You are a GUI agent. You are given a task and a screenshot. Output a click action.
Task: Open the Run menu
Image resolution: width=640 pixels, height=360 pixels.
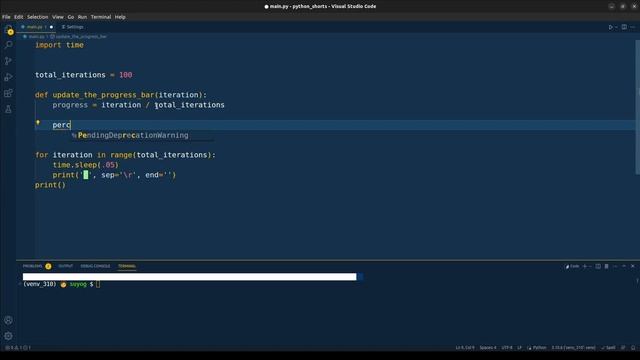click(x=82, y=17)
